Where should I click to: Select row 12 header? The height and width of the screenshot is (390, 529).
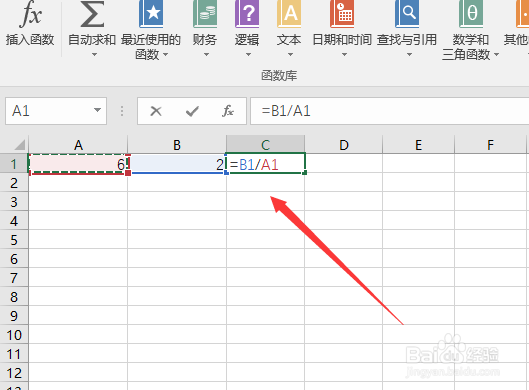point(14,373)
